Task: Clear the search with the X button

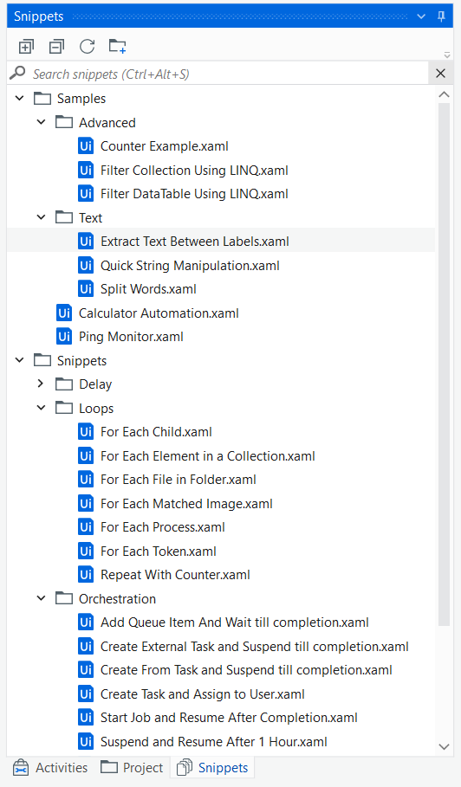Action: coord(441,73)
